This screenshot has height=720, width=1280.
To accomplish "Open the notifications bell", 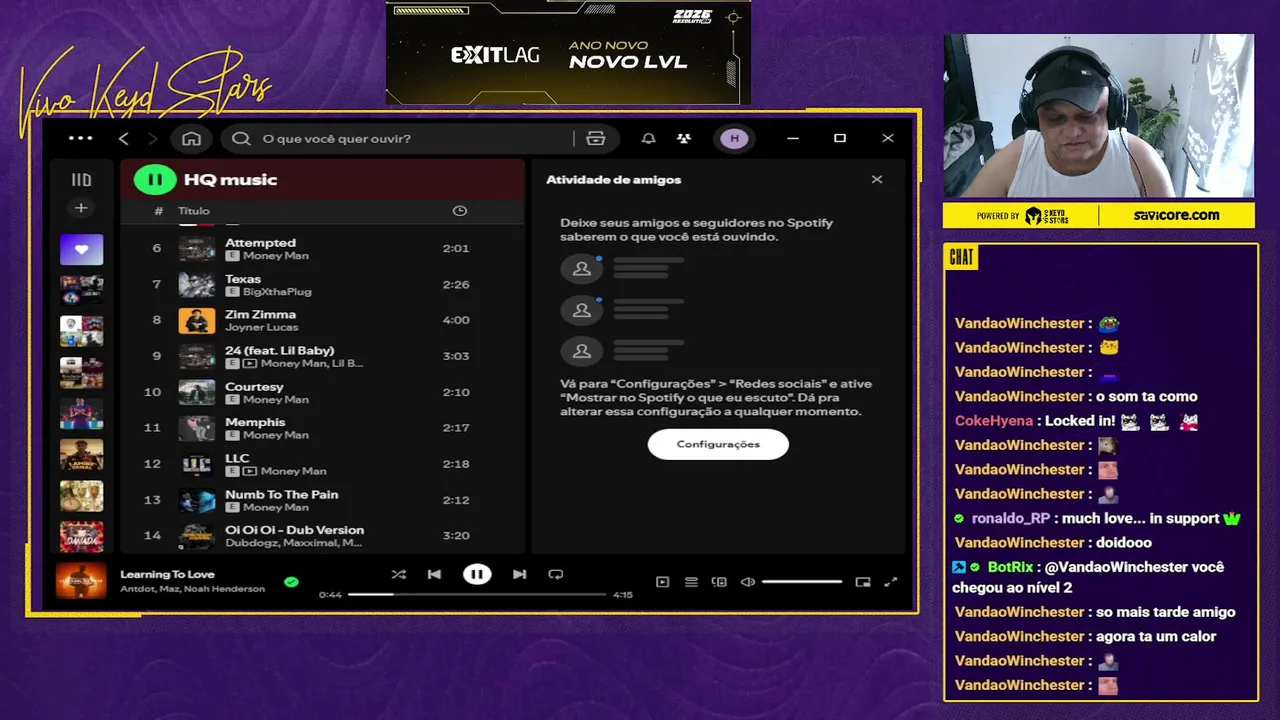I will point(649,138).
